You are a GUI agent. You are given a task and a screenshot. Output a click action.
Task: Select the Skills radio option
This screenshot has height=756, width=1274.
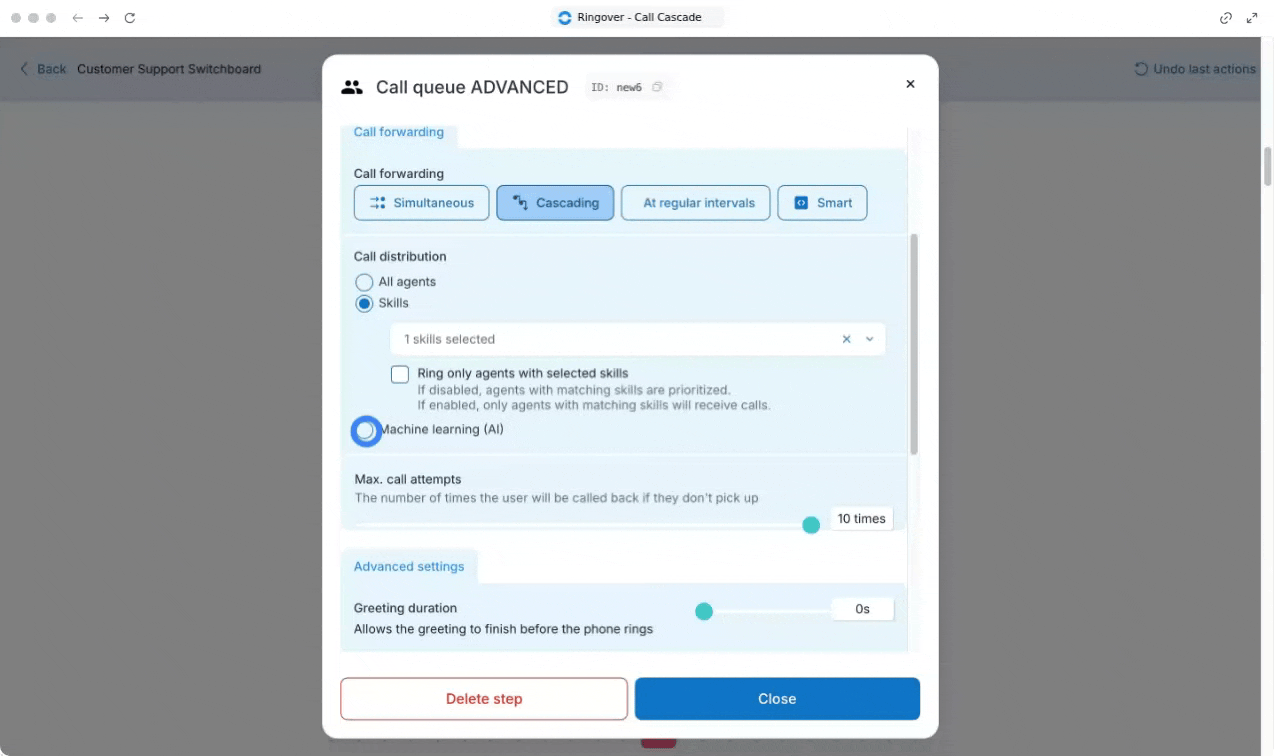[x=364, y=304]
